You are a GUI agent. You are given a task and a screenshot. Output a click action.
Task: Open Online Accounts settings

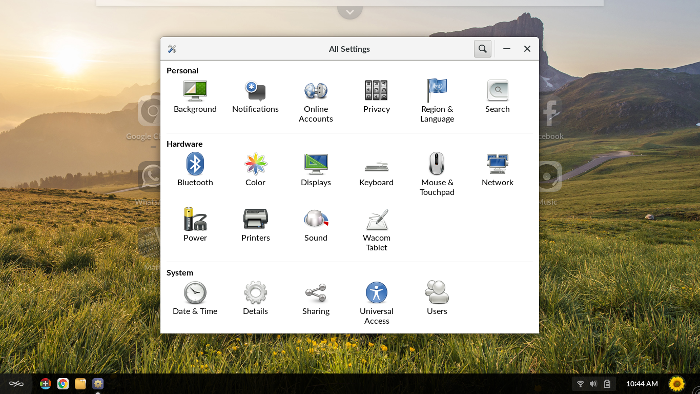coord(316,102)
